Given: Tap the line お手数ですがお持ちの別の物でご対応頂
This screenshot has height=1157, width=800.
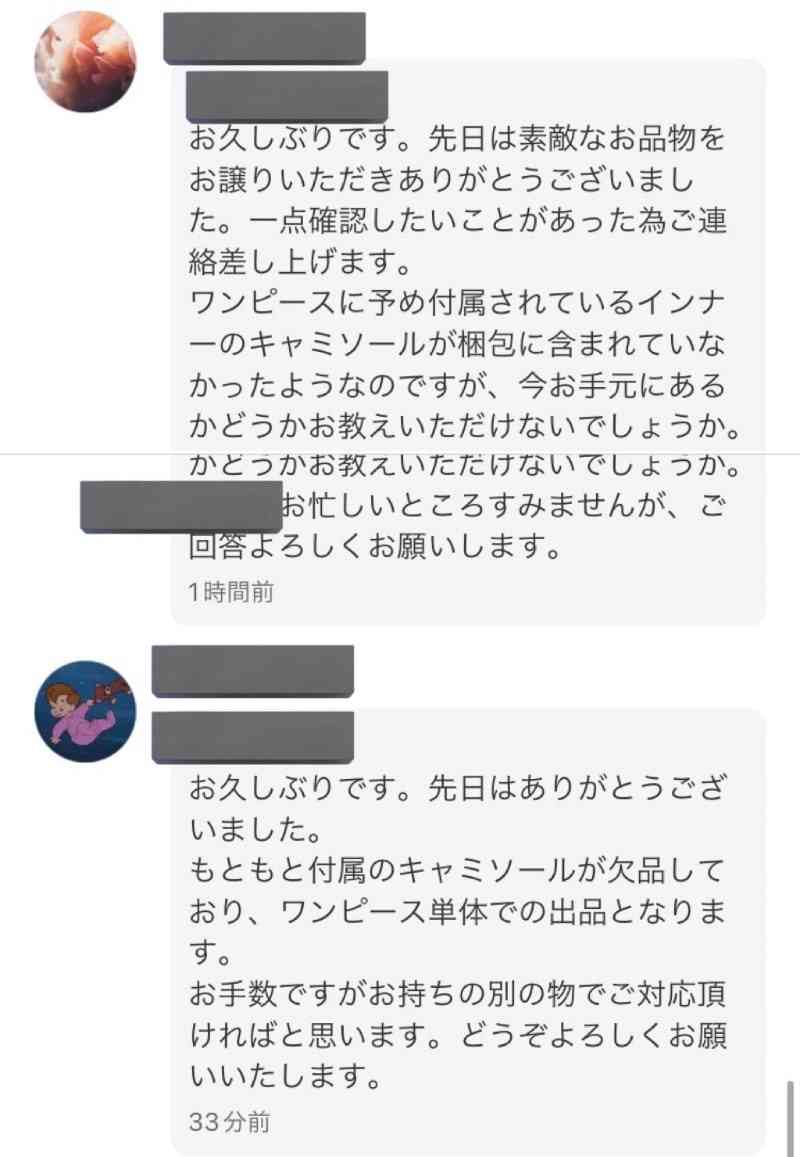Looking at the screenshot, I should (458, 994).
